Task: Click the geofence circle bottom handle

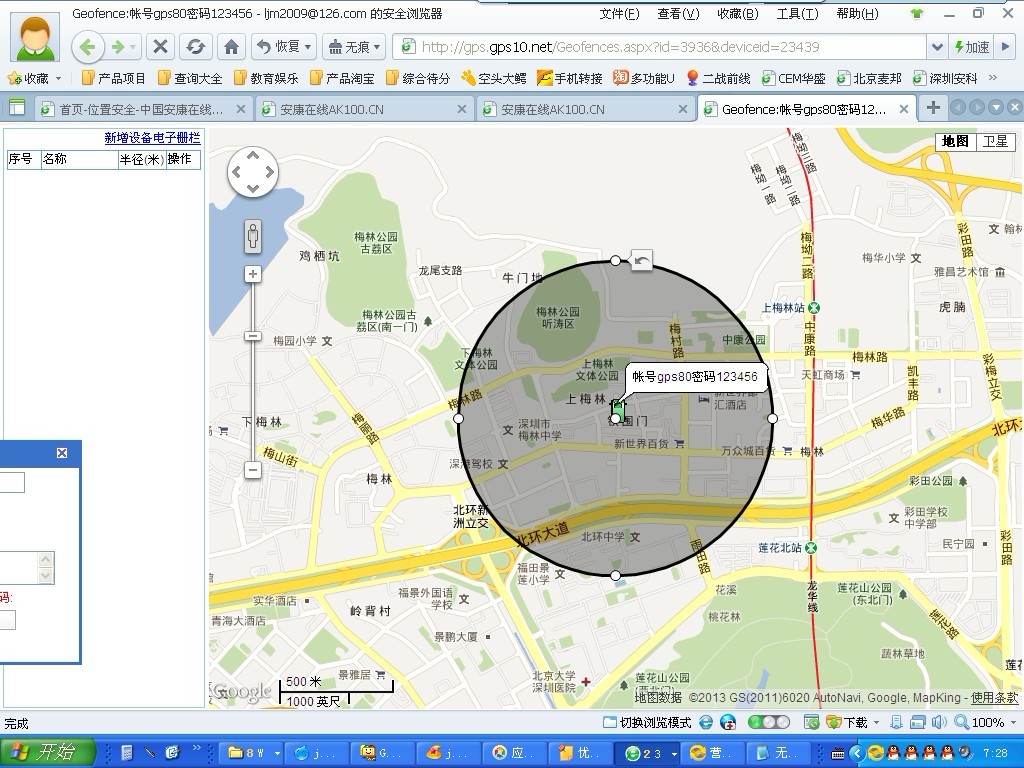Action: pos(615,575)
